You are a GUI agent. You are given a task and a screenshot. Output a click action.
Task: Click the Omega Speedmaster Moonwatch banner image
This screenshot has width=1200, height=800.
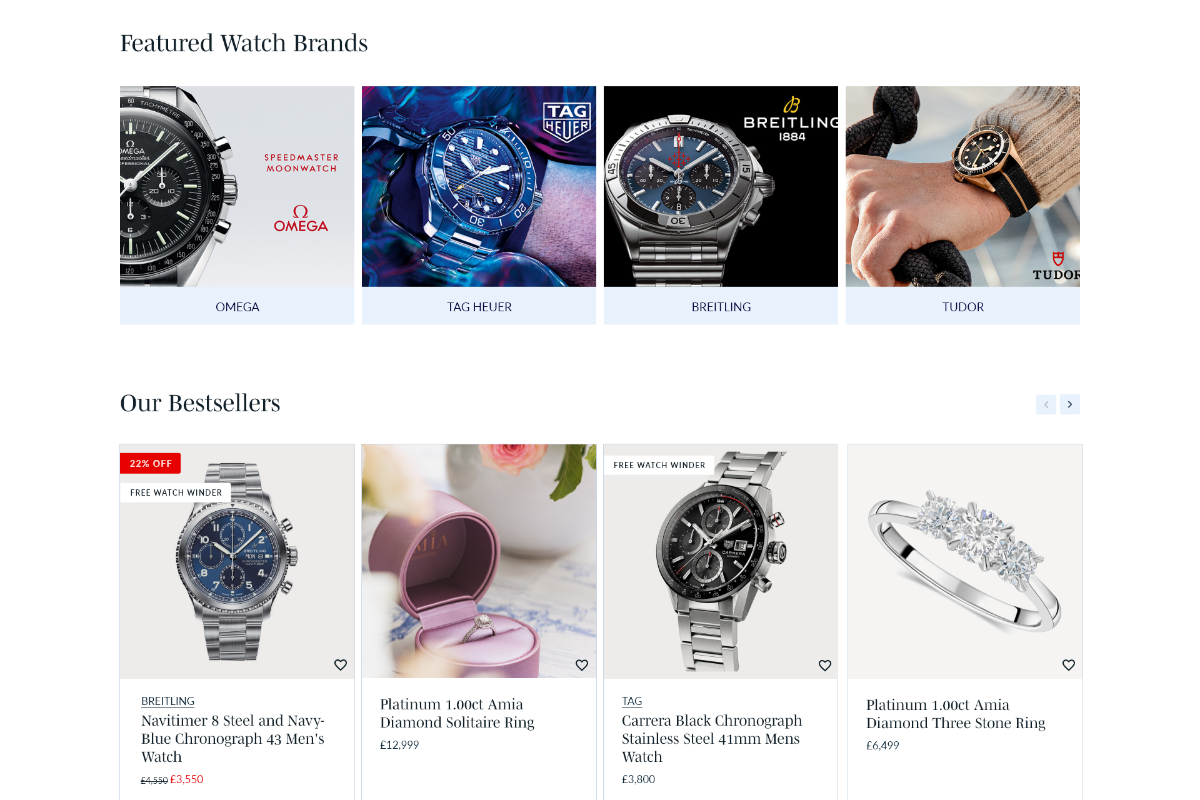[237, 187]
